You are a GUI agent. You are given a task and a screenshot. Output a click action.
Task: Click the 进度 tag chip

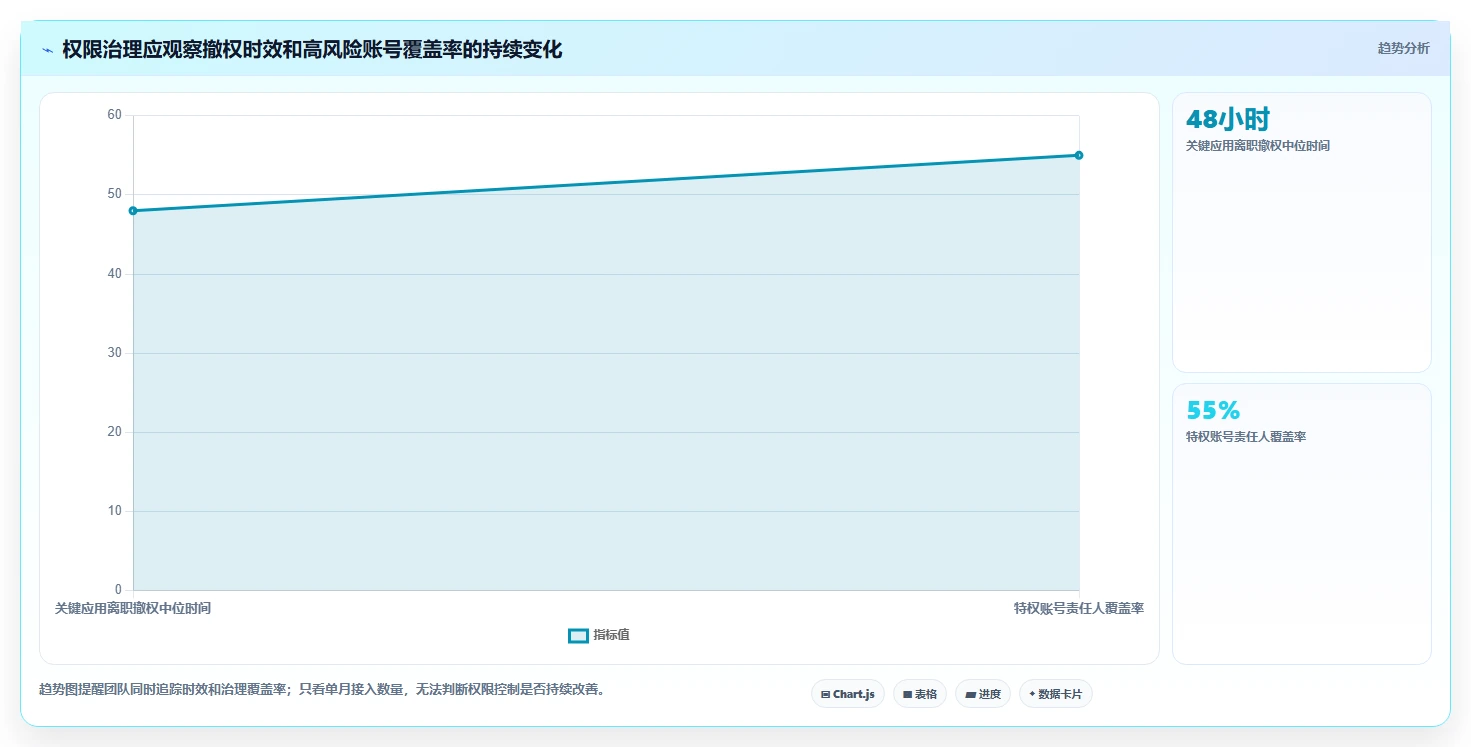pyautogui.click(x=983, y=694)
